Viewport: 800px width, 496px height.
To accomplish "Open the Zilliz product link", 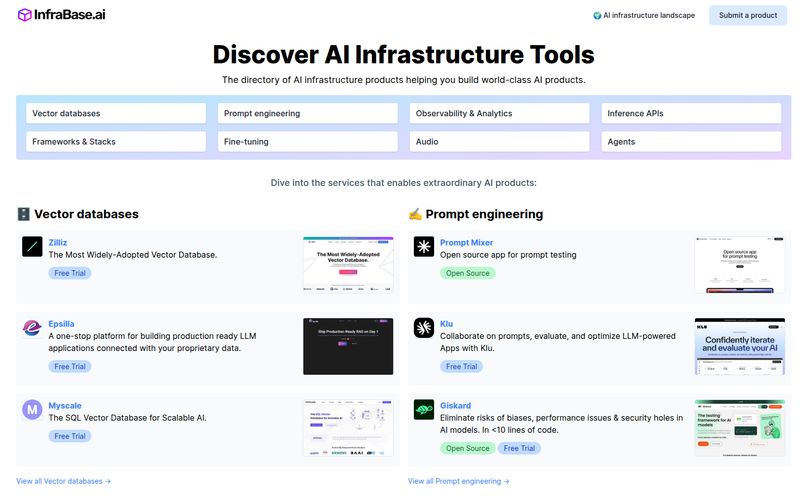I will coord(58,242).
